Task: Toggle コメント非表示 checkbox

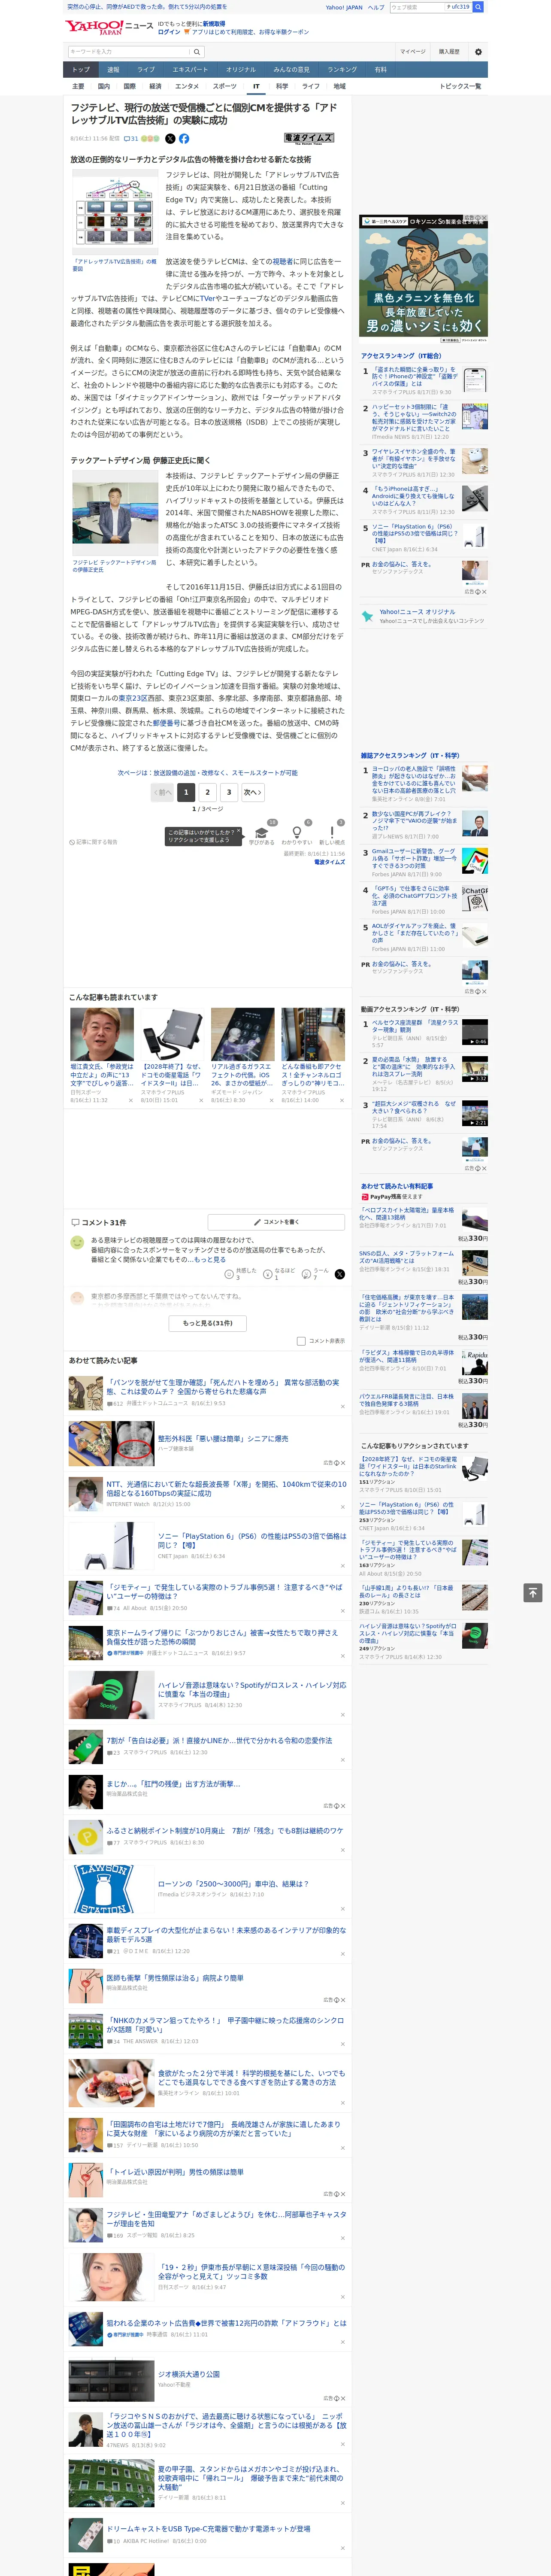Action: (x=301, y=1341)
